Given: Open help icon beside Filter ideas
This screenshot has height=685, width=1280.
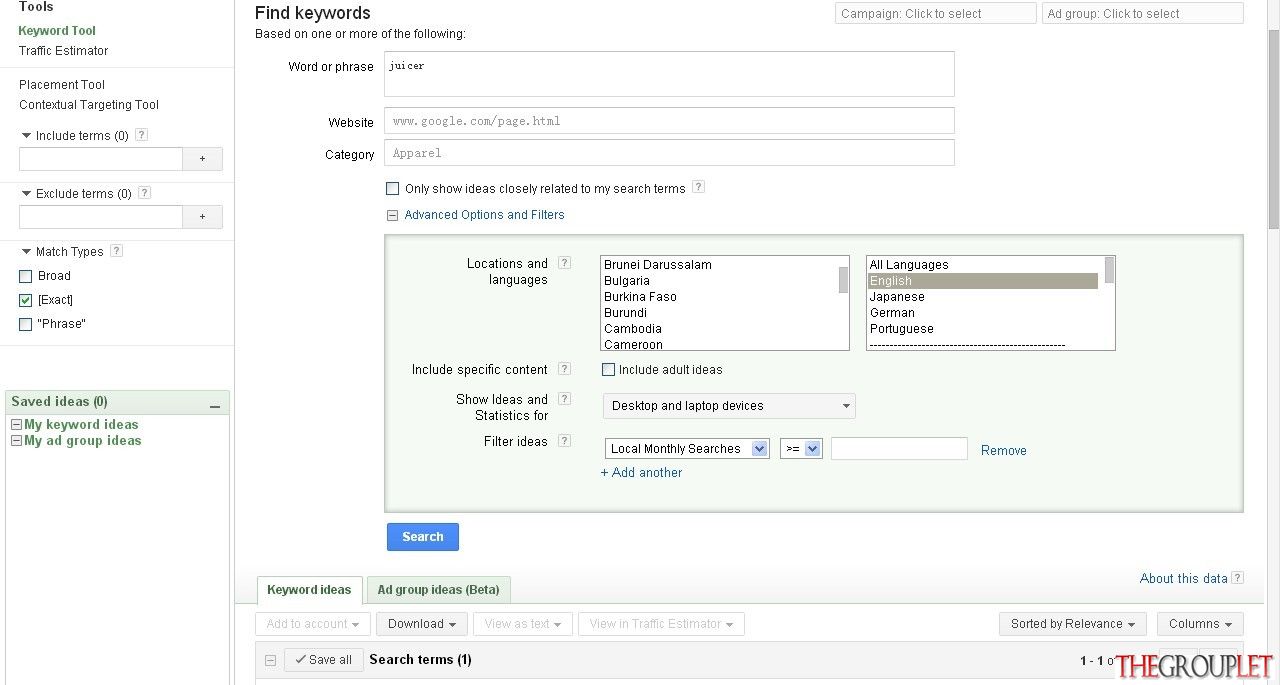Looking at the screenshot, I should pos(564,441).
